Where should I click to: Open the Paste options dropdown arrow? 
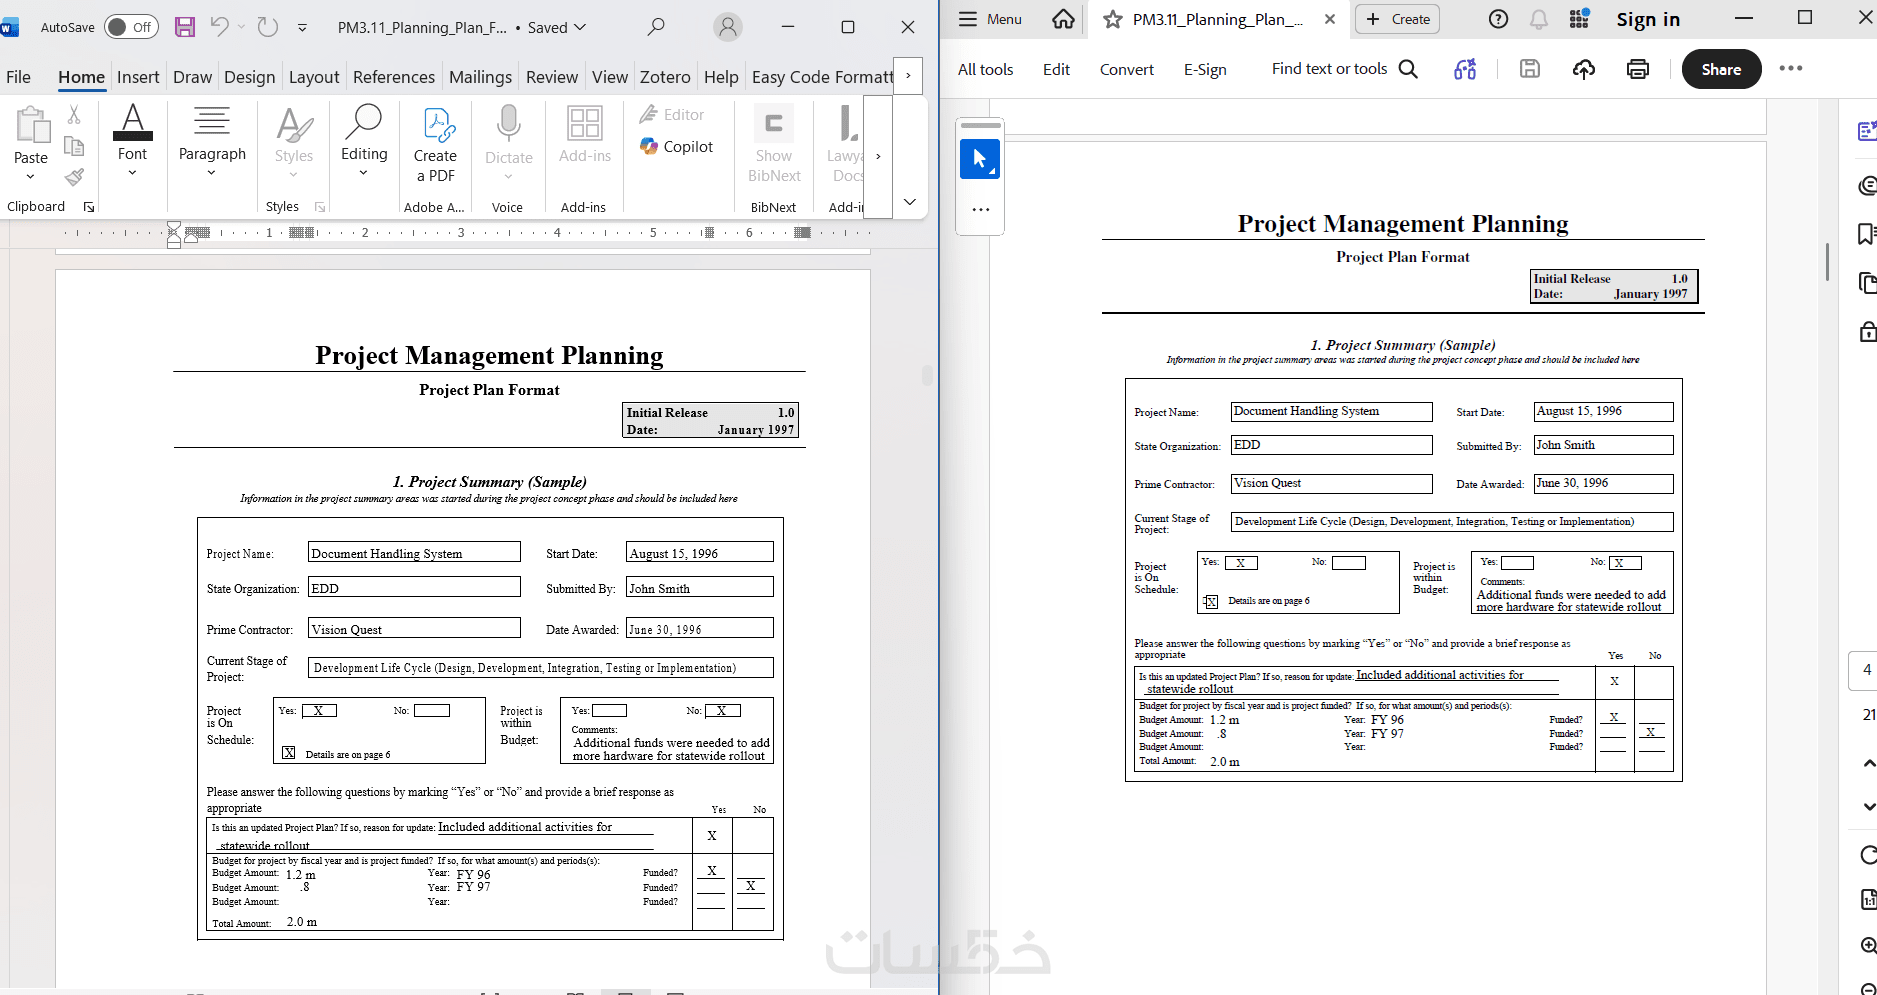(31, 177)
